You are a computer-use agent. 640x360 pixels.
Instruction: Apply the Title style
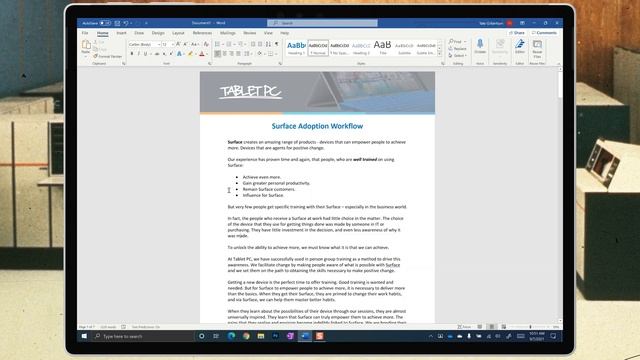point(382,48)
